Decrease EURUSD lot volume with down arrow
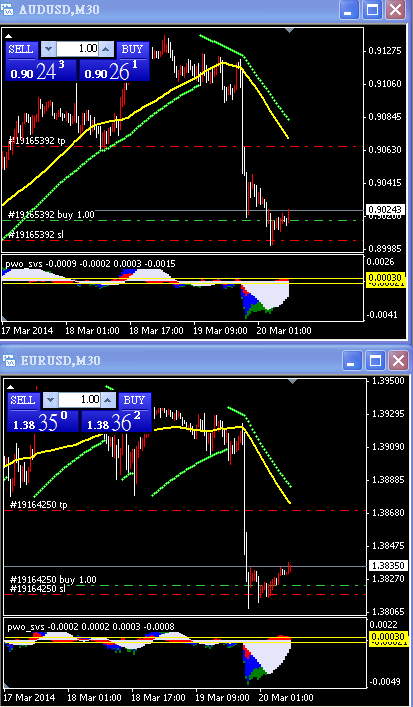The image size is (413, 707). 50,399
